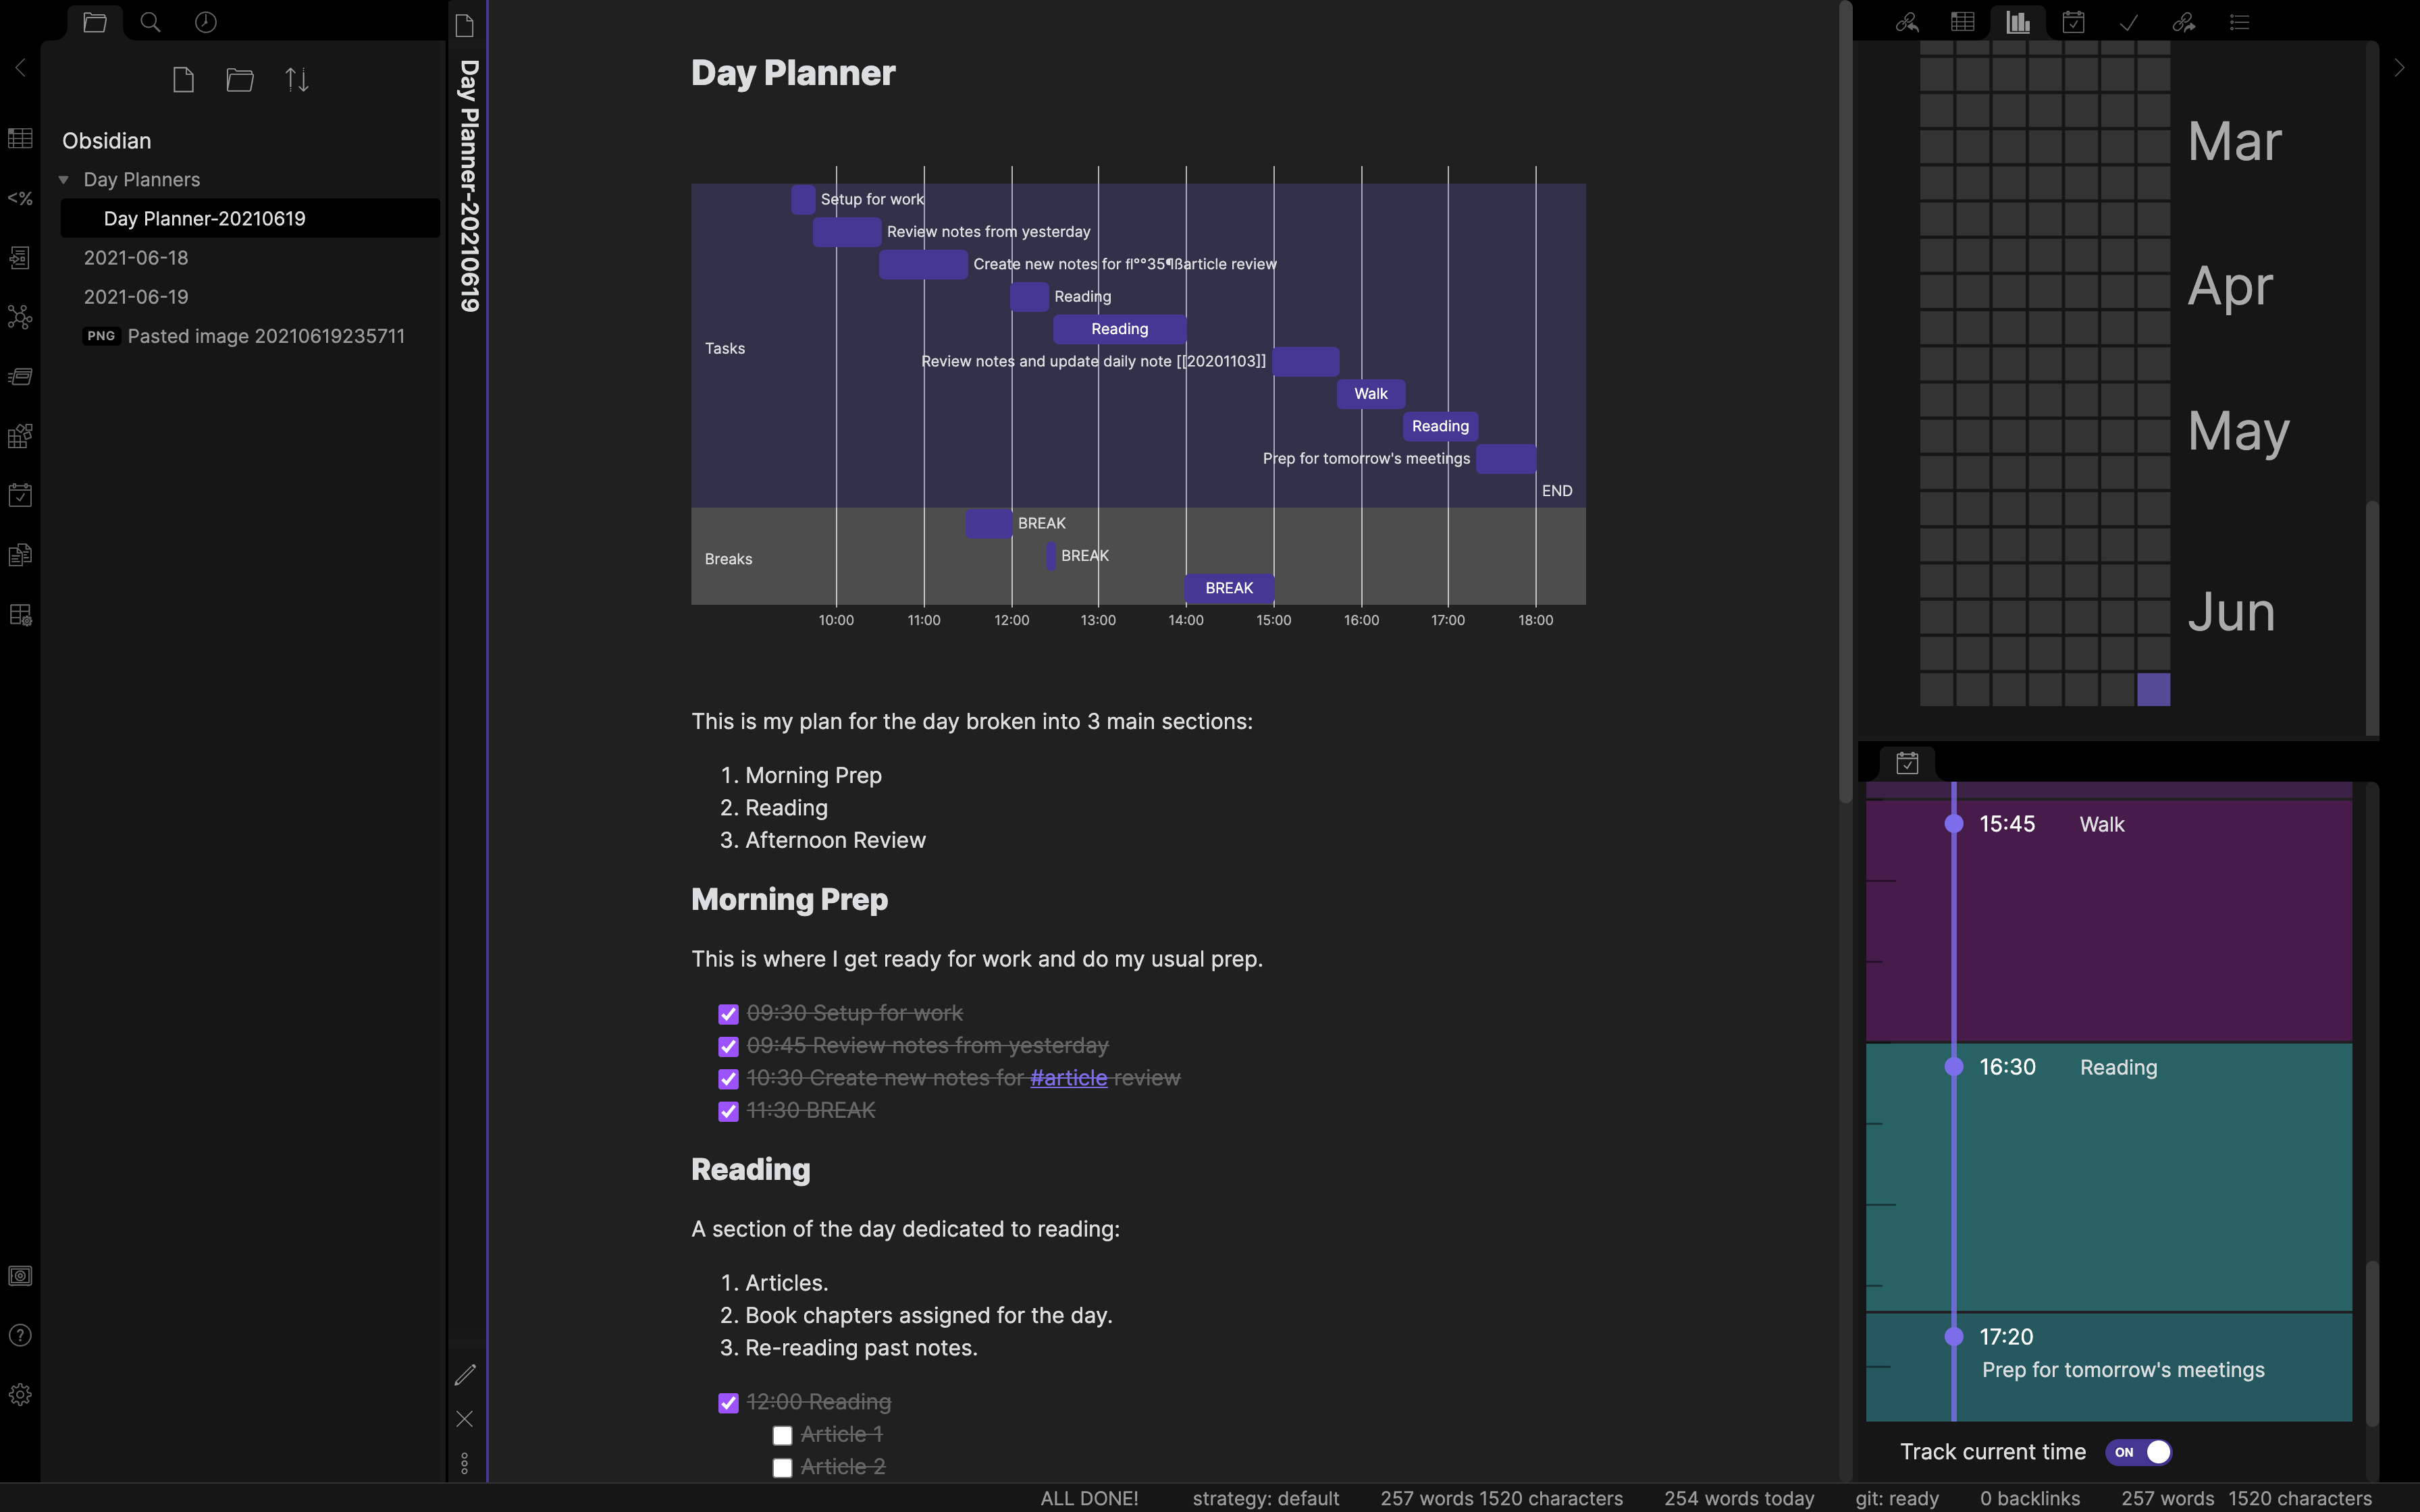
Task: Check the Article 1 checkbox
Action: 782,1435
